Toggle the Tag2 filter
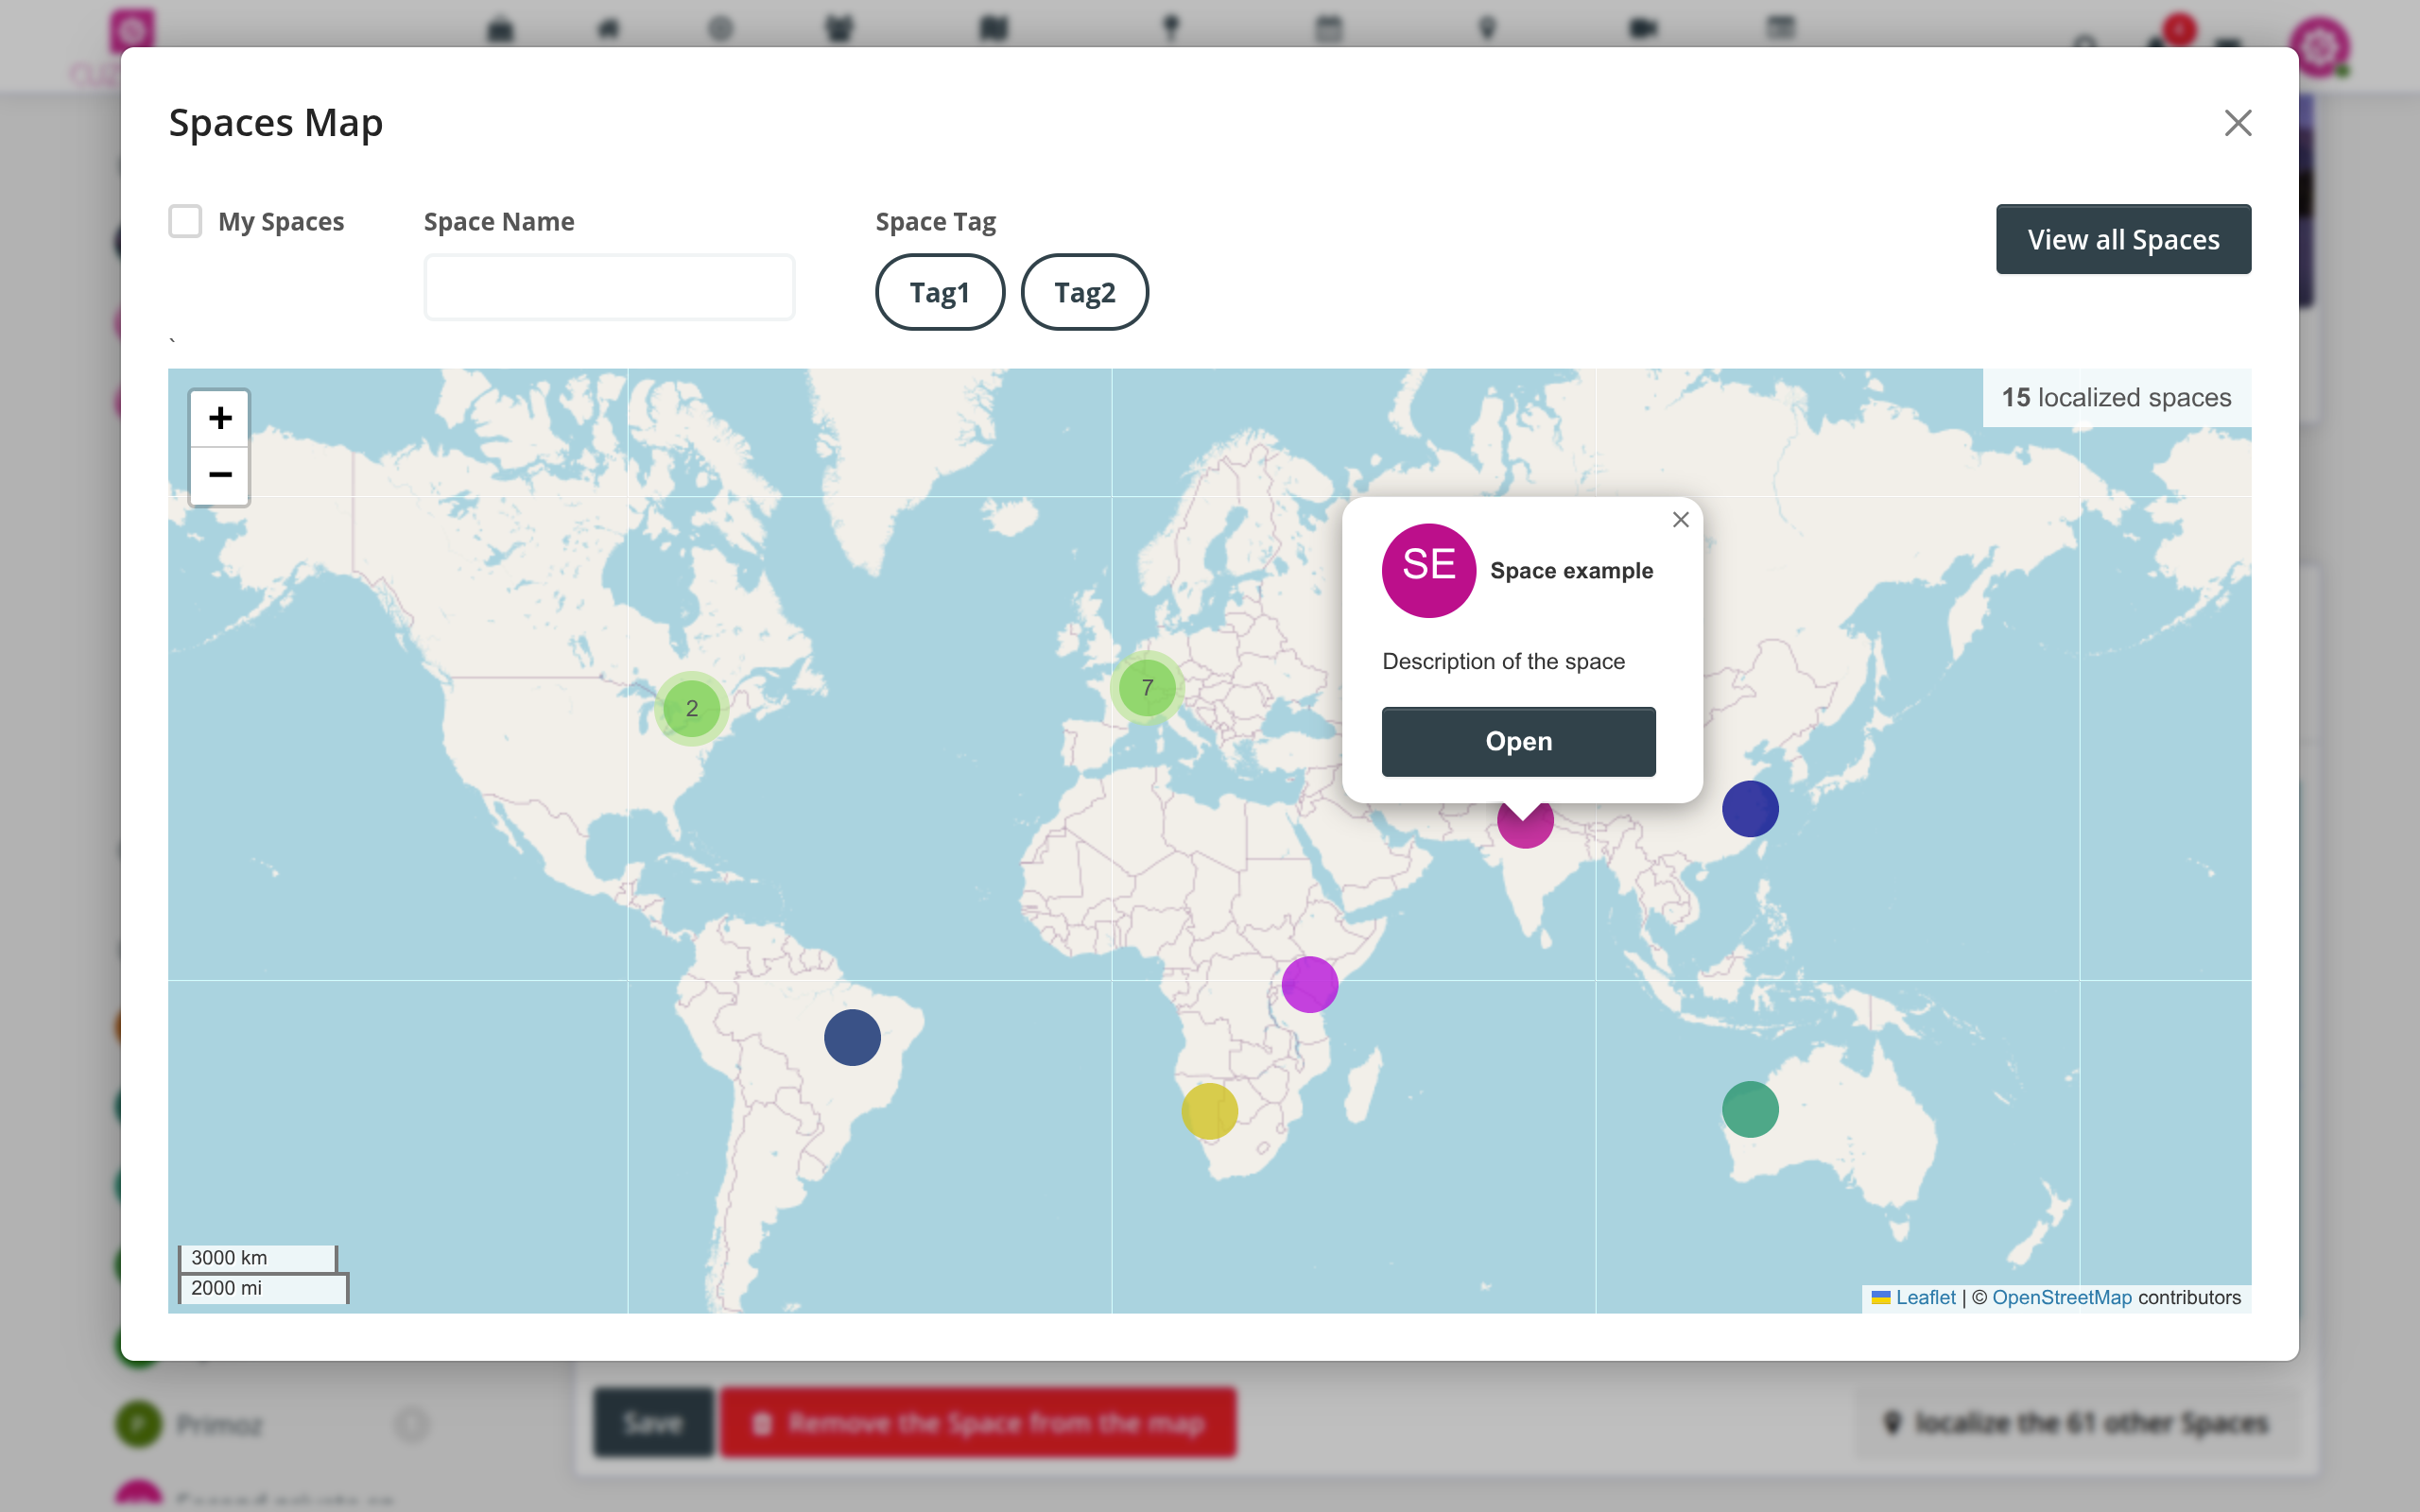 tap(1084, 292)
